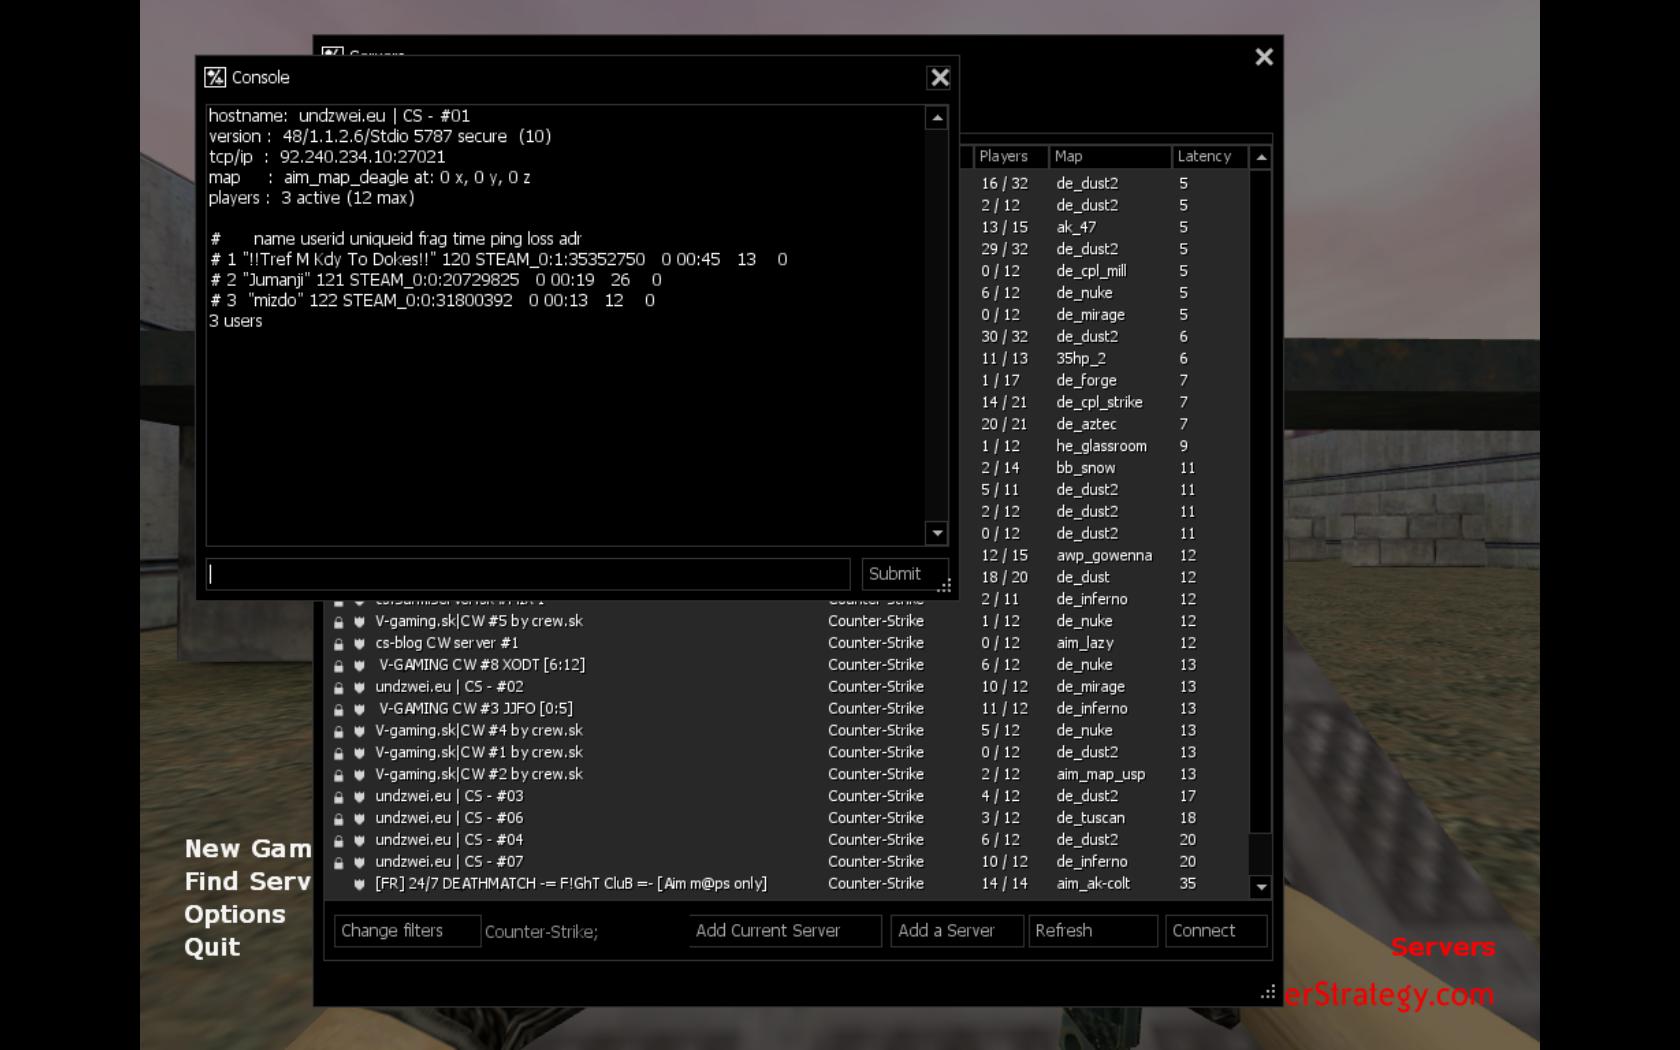The width and height of the screenshot is (1680, 1050).
Task: Click lock icon of cs-blog CW server #1
Action: click(339, 644)
